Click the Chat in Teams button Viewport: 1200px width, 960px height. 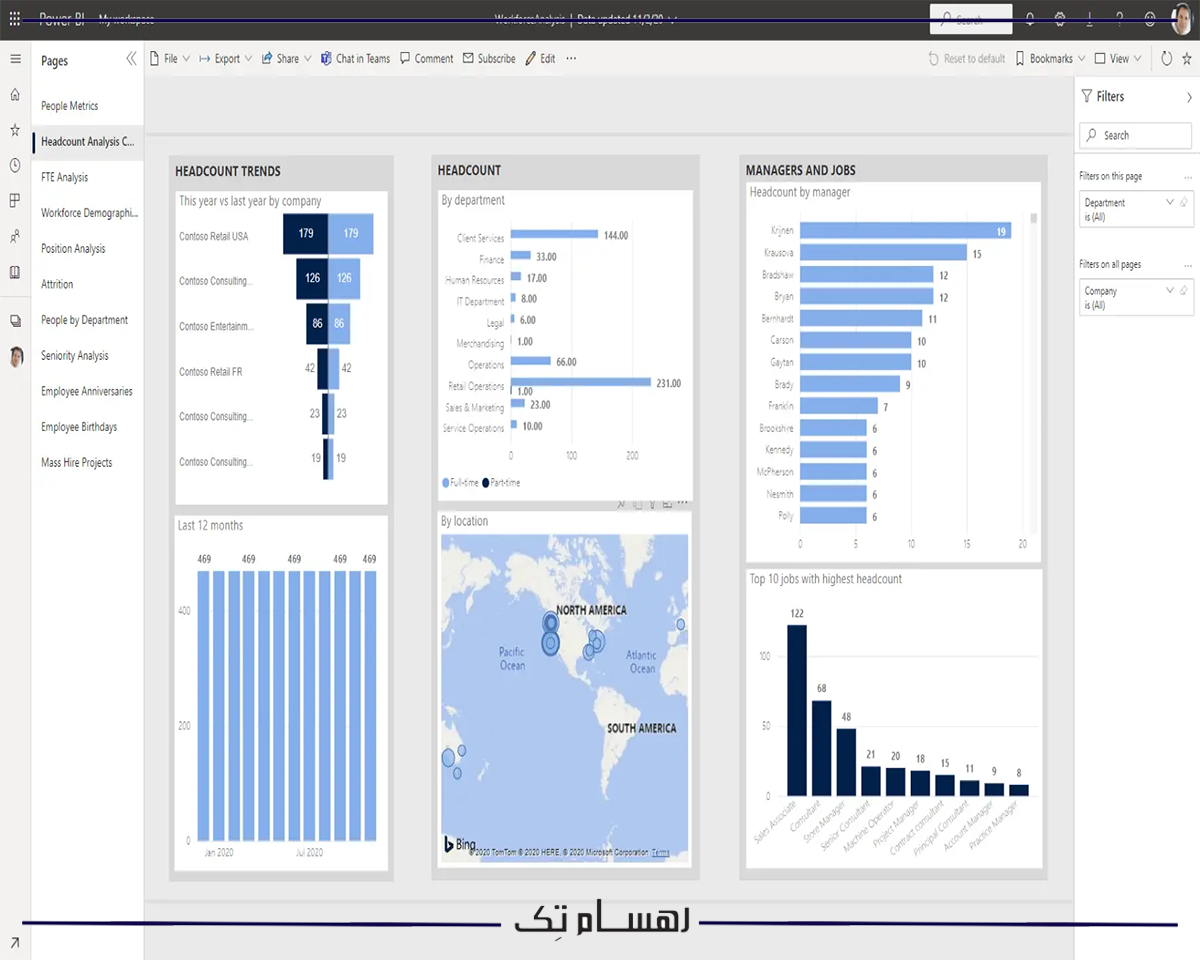point(355,59)
